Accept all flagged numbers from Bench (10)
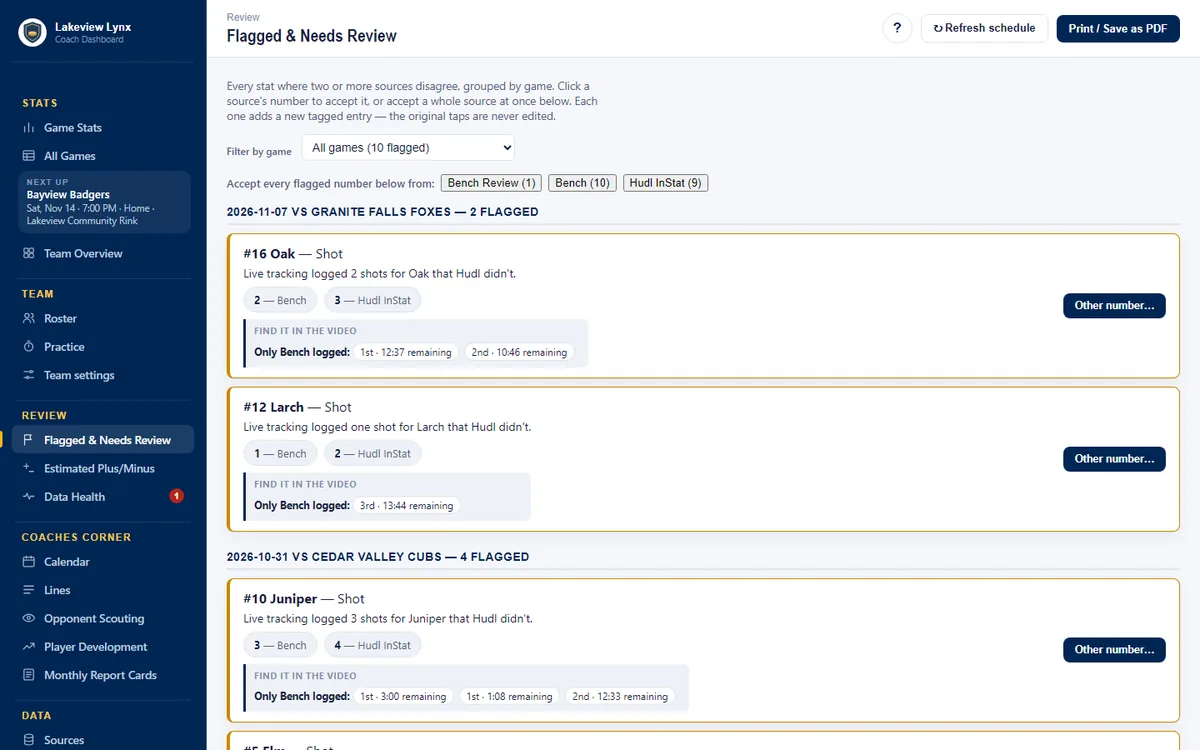The height and width of the screenshot is (750, 1200). click(x=582, y=183)
